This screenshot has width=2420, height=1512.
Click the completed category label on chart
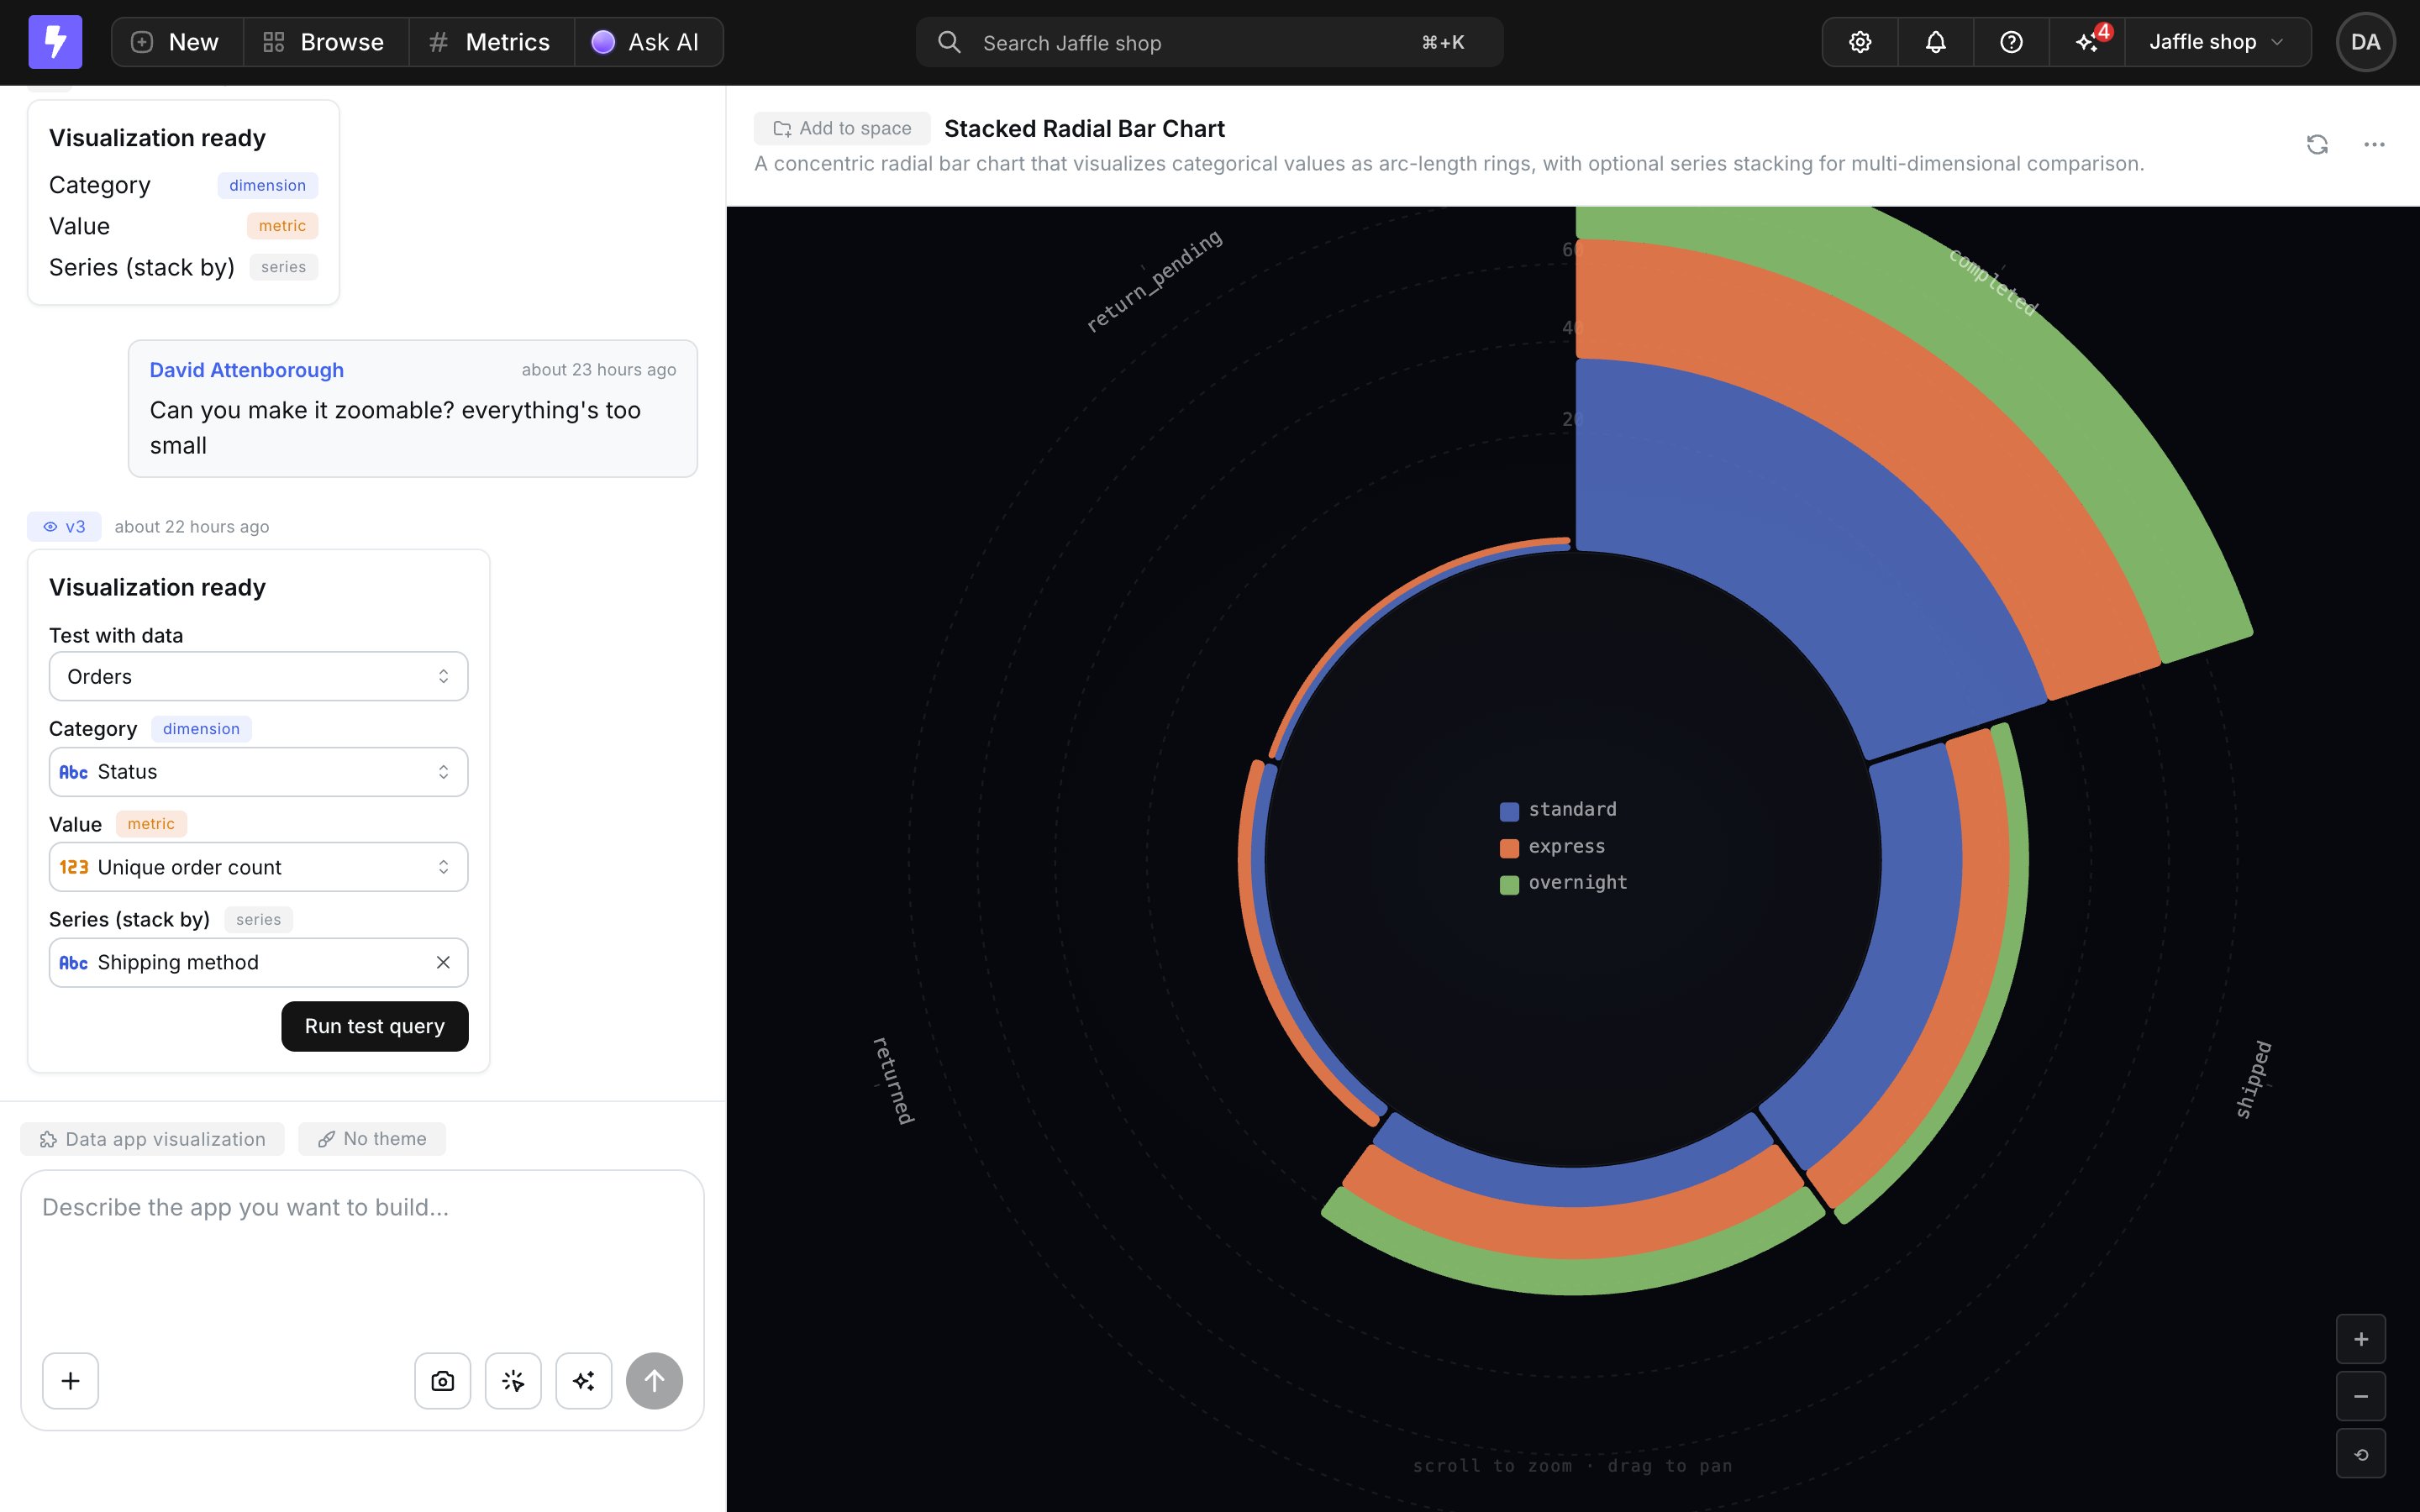1993,282
